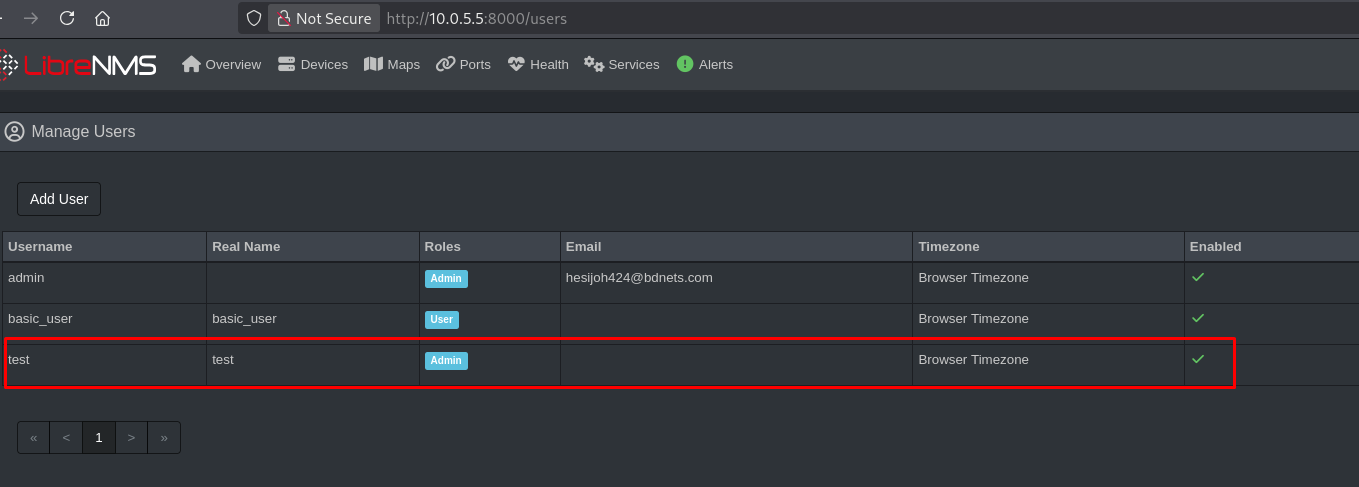Viewport: 1359px width, 487px height.
Task: Click the enabled checkmark for basic_user
Action: pyautogui.click(x=1198, y=318)
